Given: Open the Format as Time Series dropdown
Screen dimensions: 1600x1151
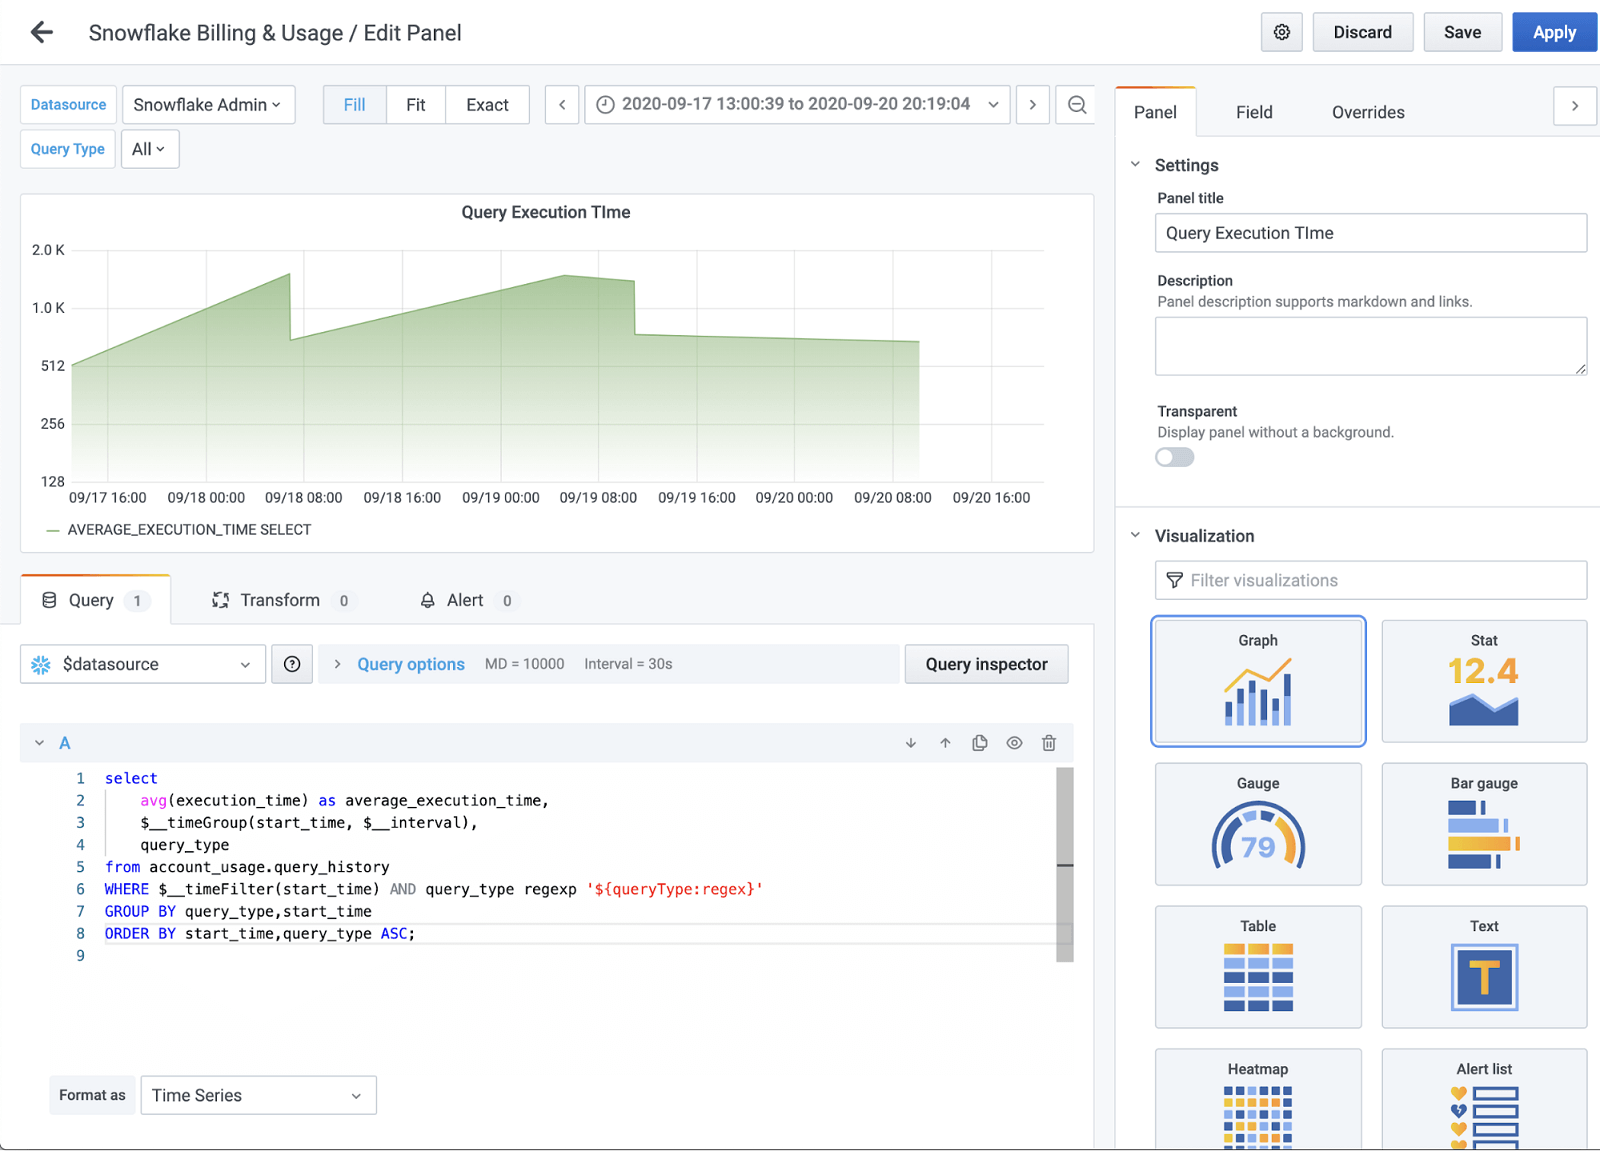Looking at the screenshot, I should [258, 1095].
